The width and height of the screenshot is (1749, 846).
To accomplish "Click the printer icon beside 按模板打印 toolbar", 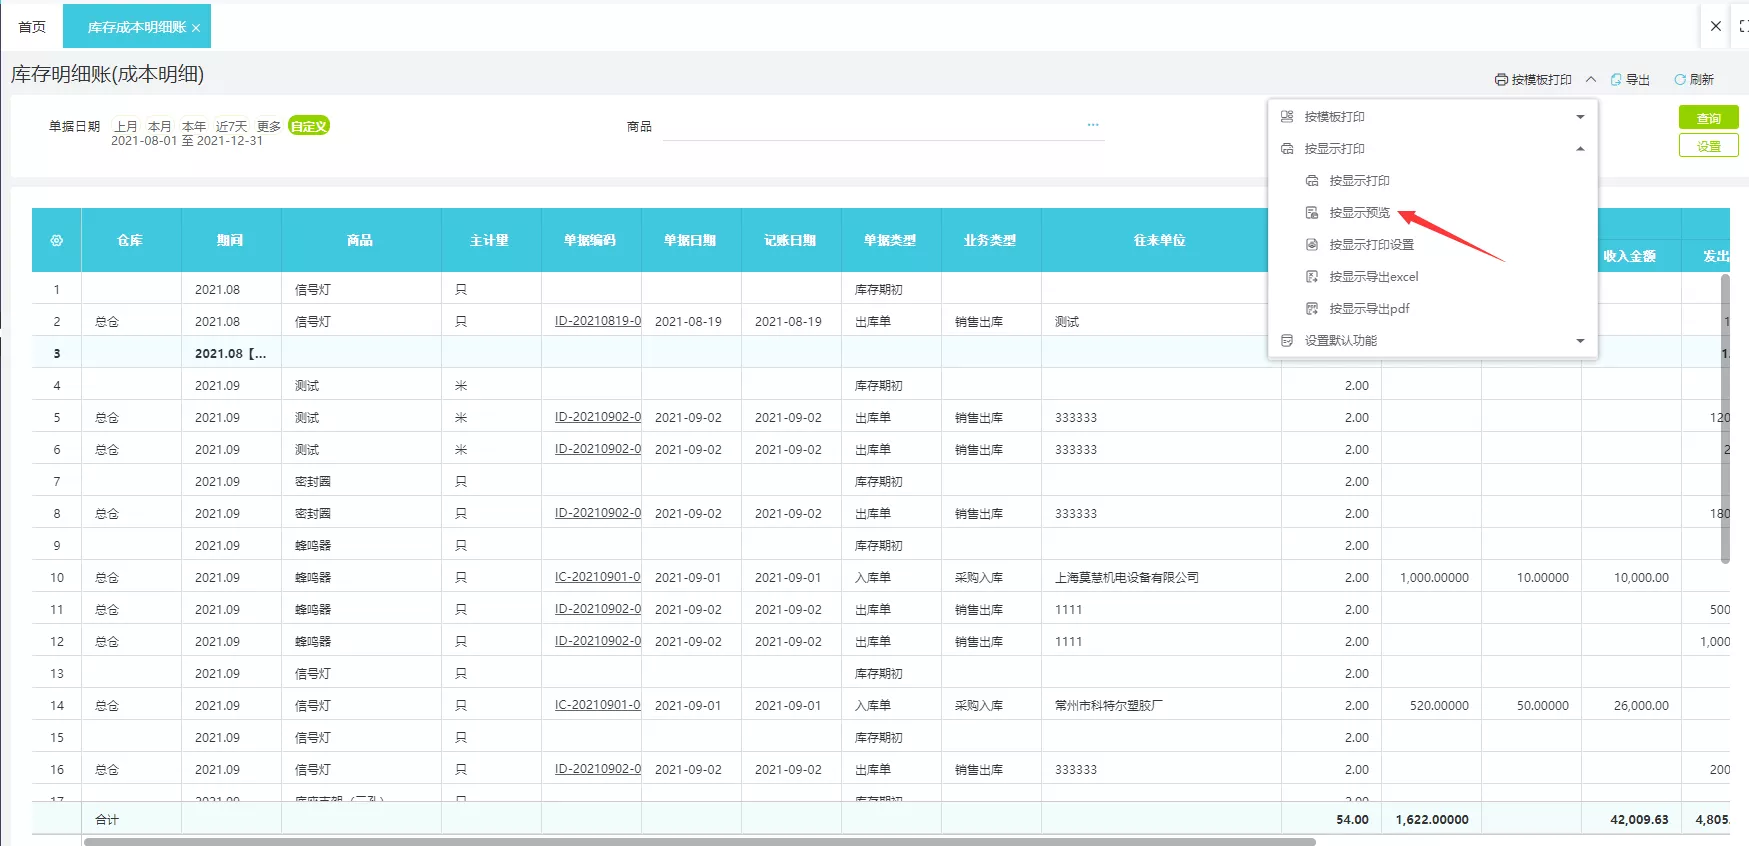I will (x=1501, y=80).
